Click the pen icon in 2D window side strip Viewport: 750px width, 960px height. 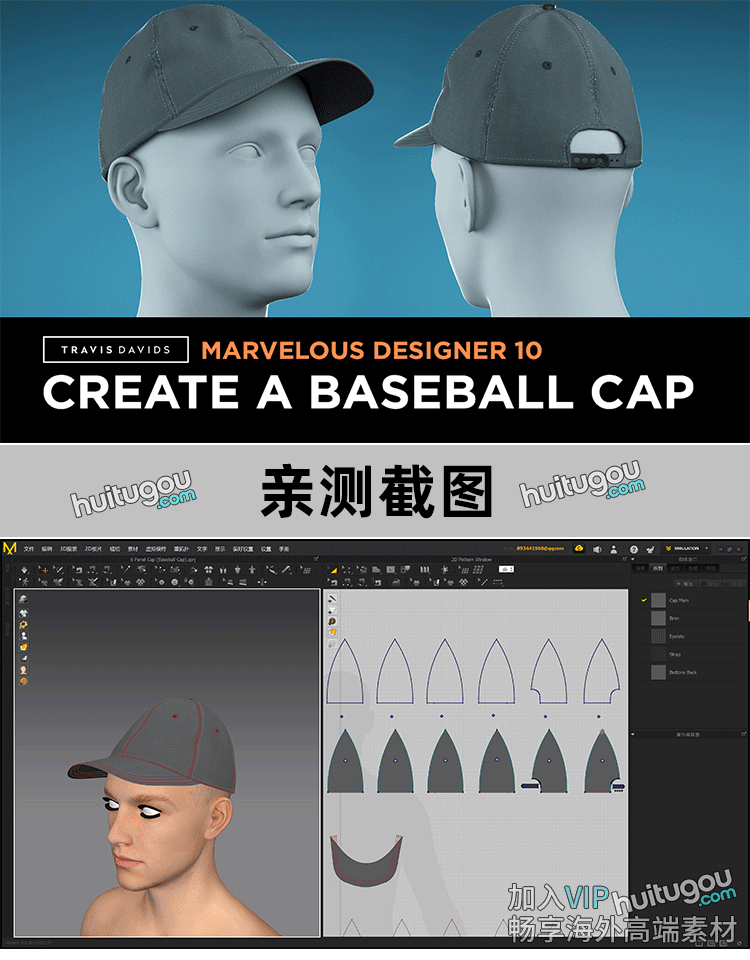coord(332,598)
